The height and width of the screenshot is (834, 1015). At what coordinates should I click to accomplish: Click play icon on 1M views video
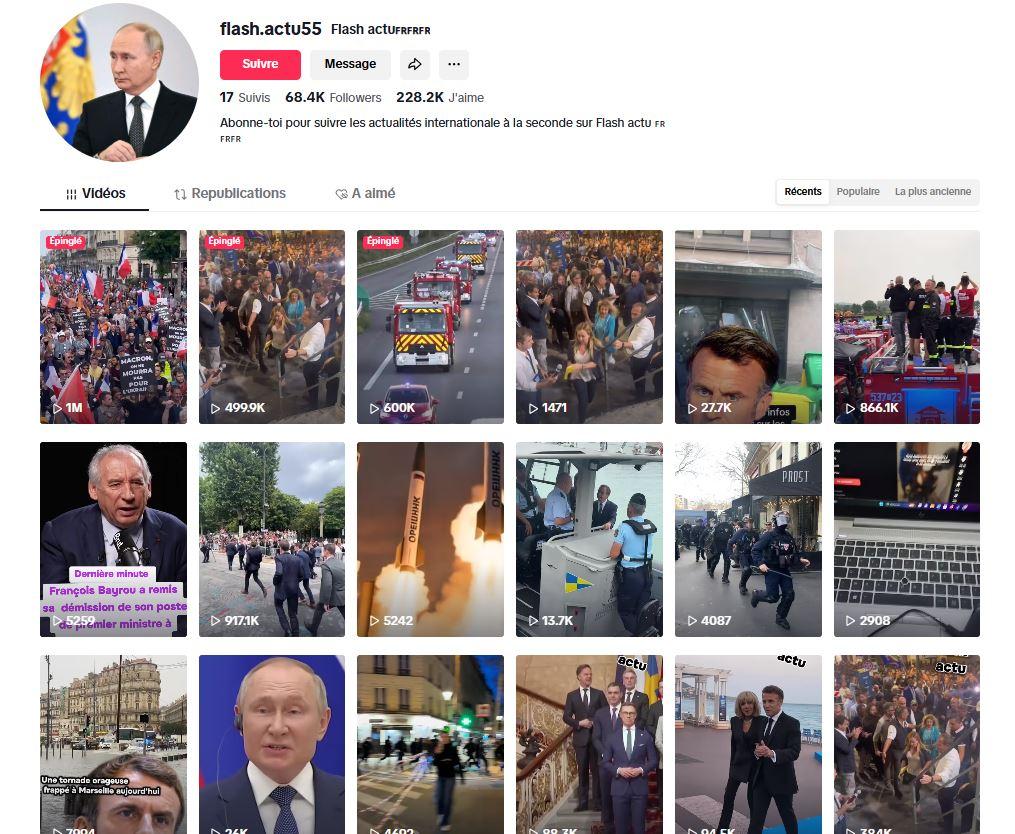[x=58, y=408]
